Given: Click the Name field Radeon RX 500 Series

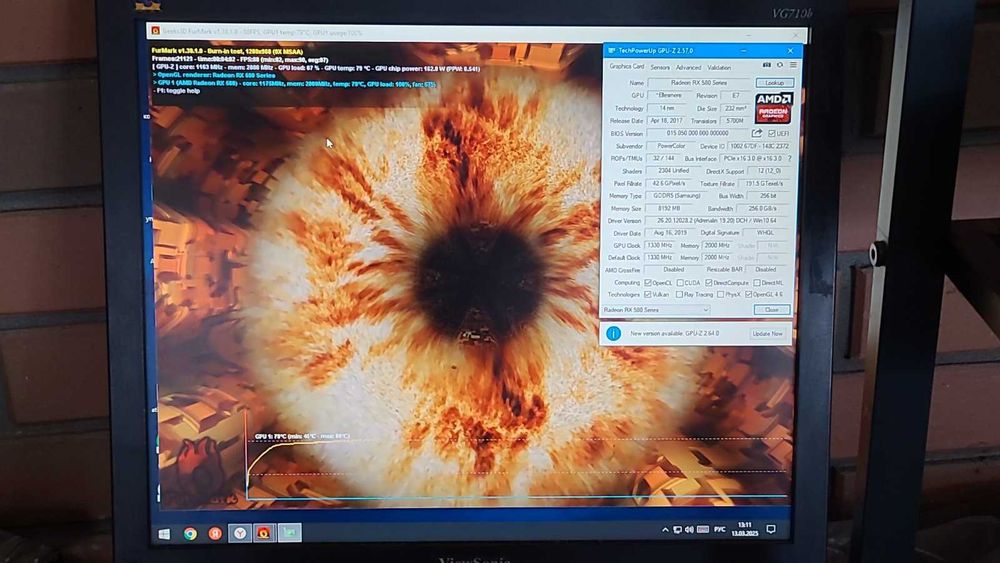Looking at the screenshot, I should [699, 83].
